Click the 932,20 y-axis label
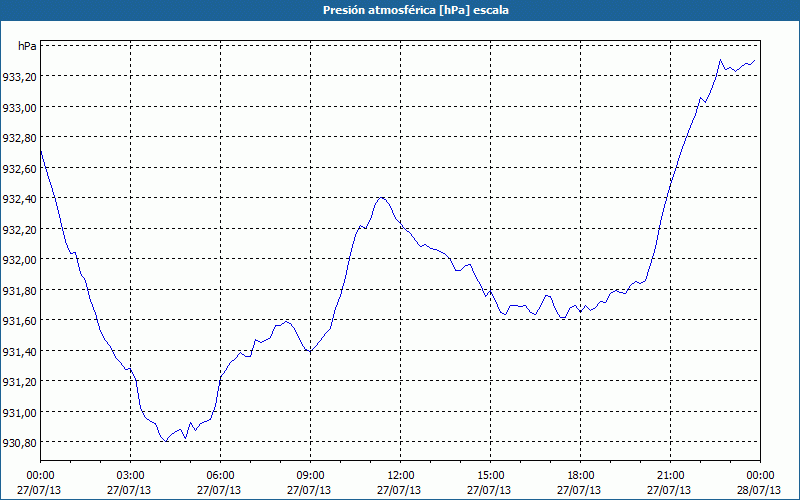800x500 pixels. click(x=19, y=230)
